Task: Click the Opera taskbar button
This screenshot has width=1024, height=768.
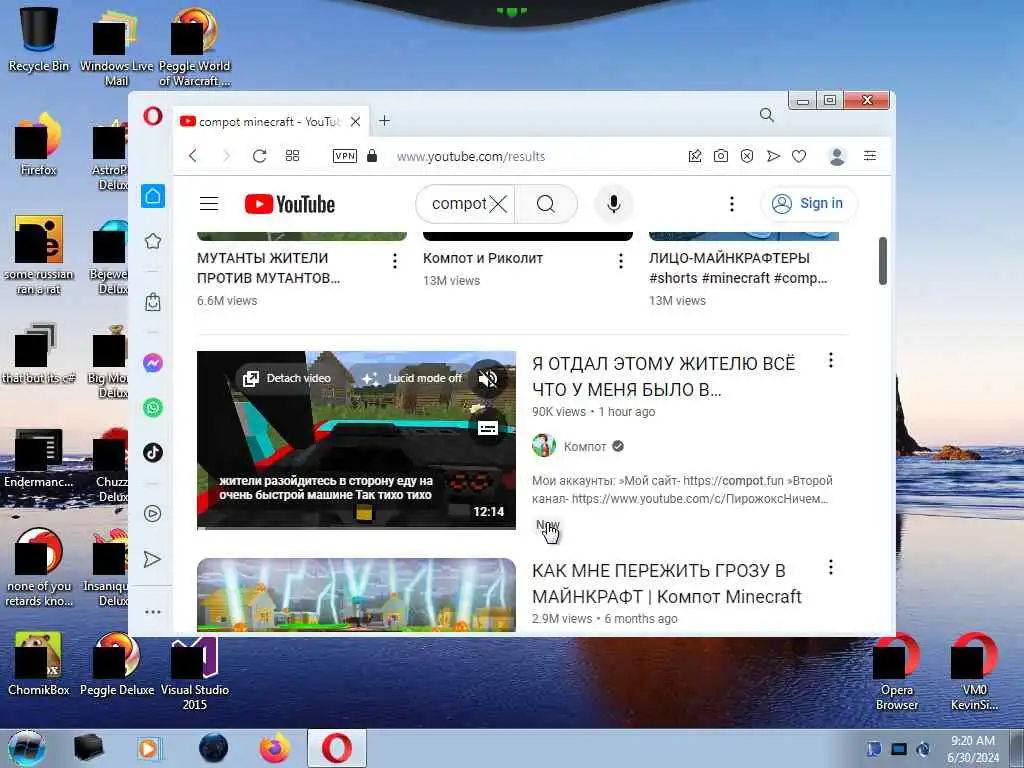Action: [x=337, y=748]
